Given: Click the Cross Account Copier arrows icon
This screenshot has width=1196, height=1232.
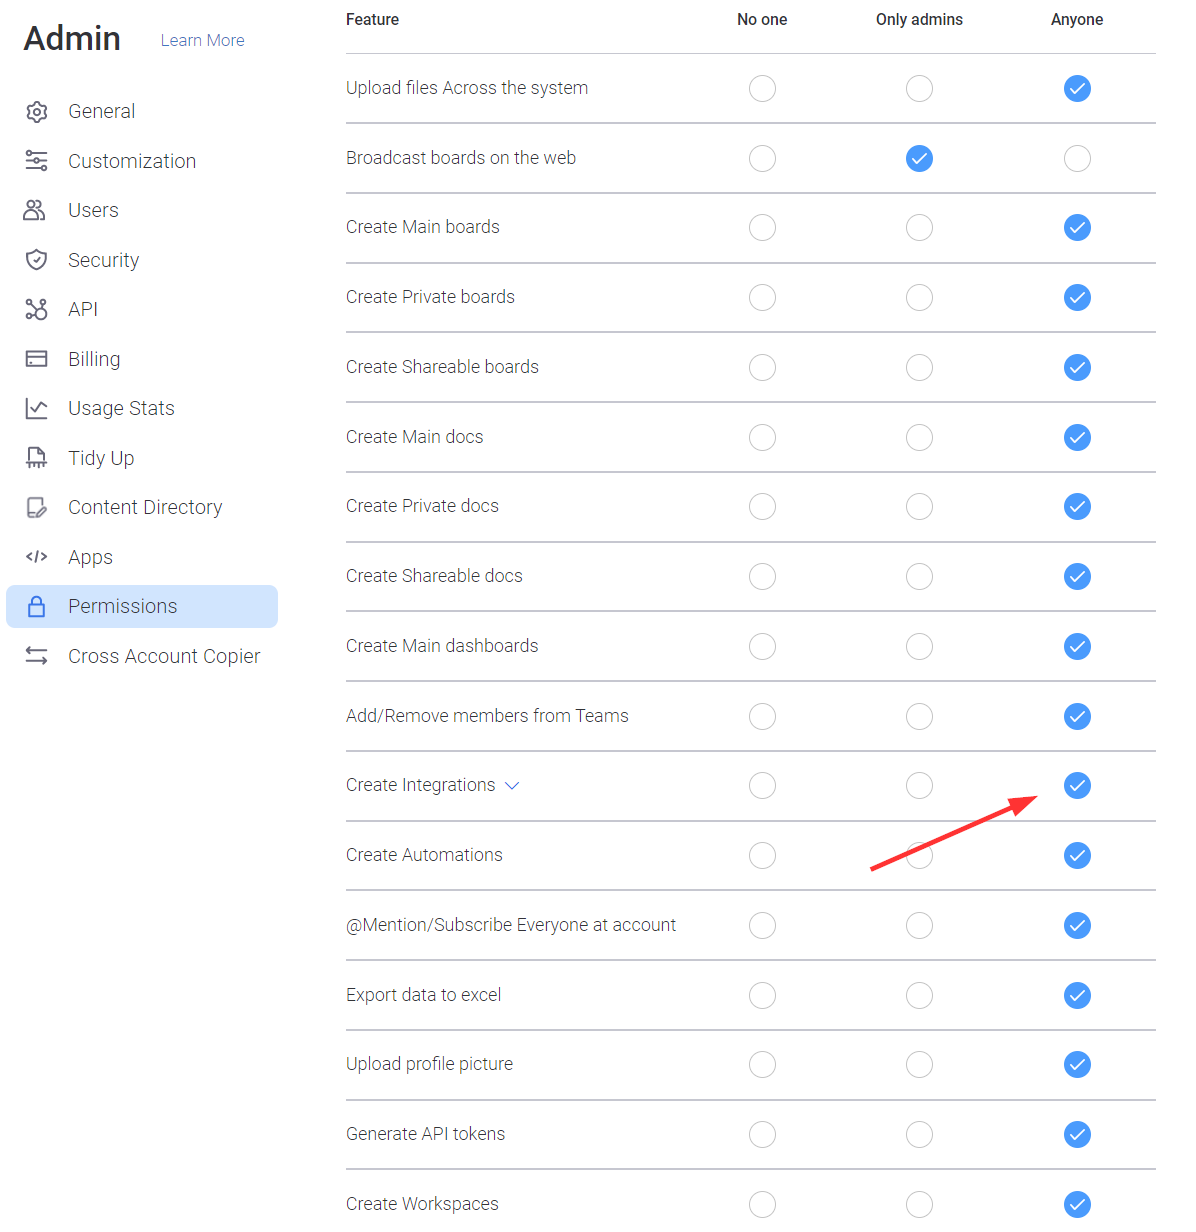Looking at the screenshot, I should click(x=37, y=656).
